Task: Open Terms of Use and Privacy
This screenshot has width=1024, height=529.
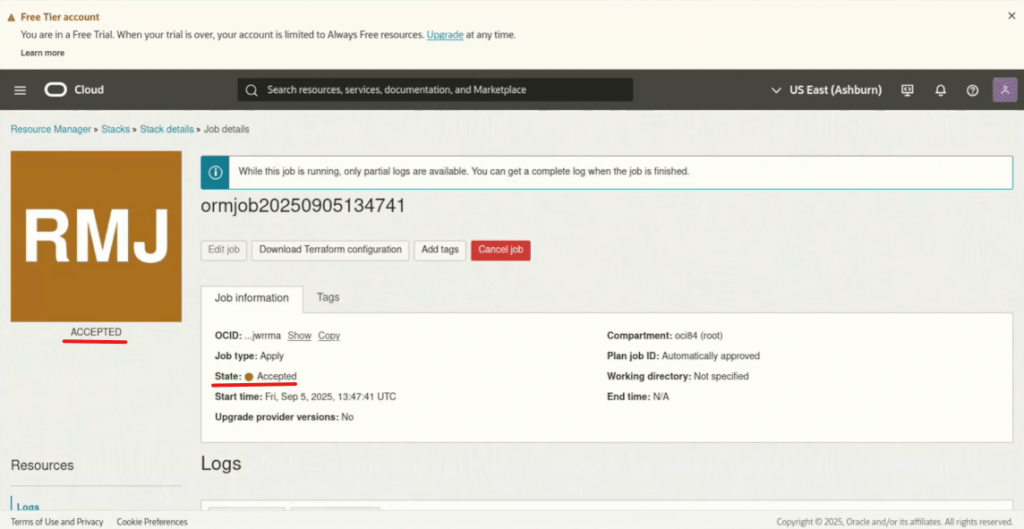Action: coord(57,522)
